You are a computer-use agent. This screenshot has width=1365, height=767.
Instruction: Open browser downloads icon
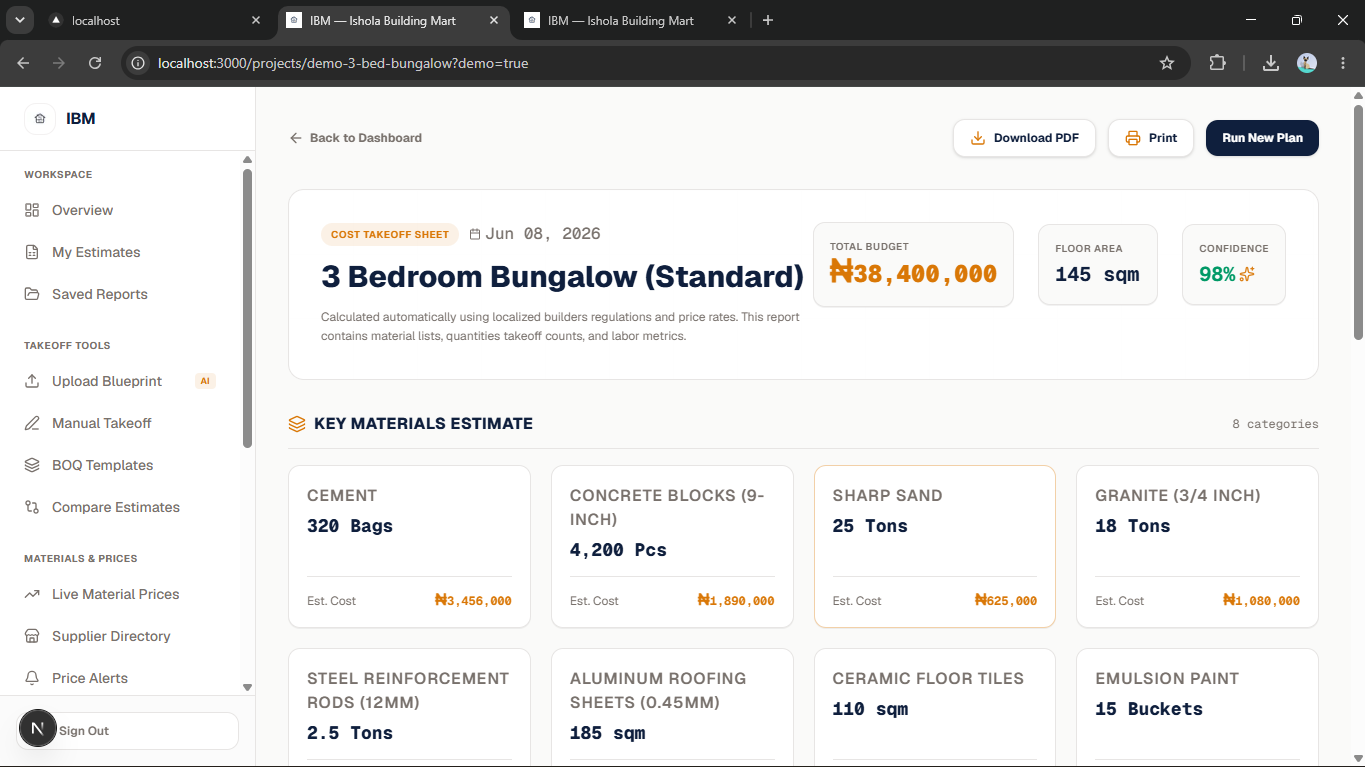(x=1271, y=63)
